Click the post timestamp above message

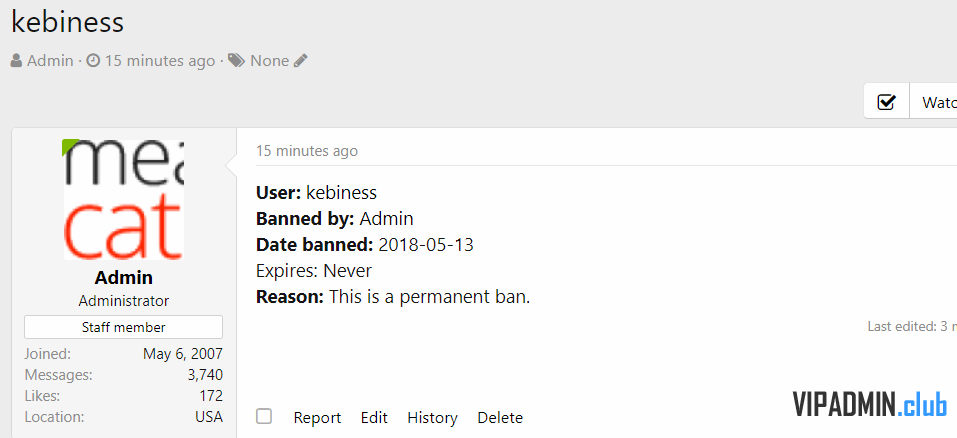click(307, 151)
